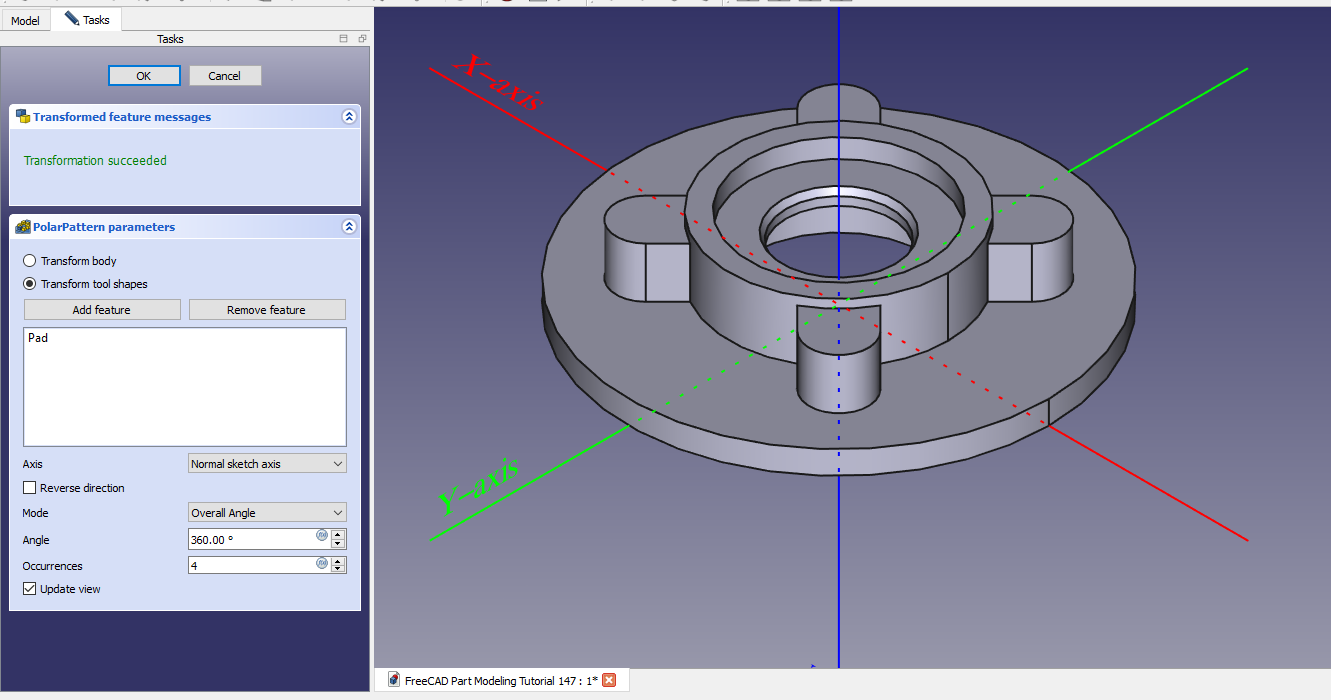The width and height of the screenshot is (1331, 700).
Task: Select Pad in the features list
Action: pos(38,338)
